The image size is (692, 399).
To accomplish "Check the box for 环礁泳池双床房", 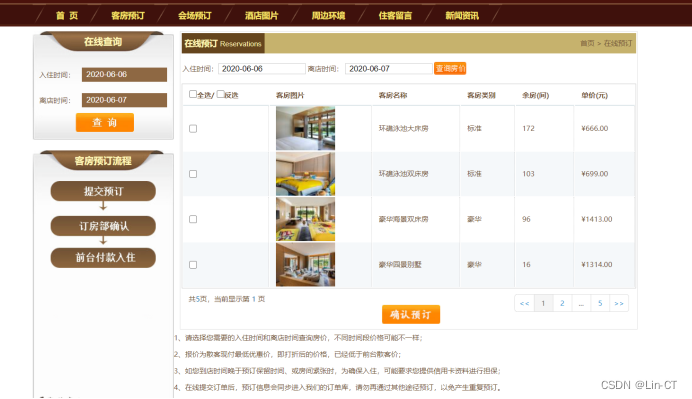I will click(193, 174).
